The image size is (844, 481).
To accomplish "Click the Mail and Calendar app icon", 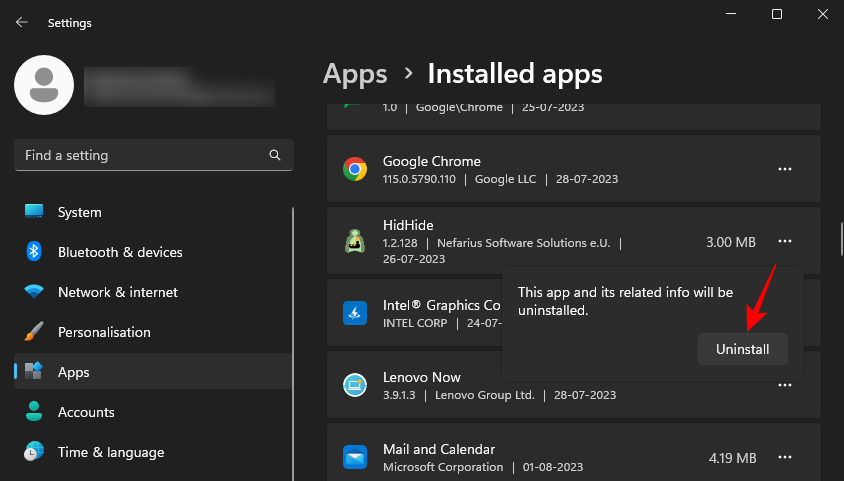I will [355, 457].
